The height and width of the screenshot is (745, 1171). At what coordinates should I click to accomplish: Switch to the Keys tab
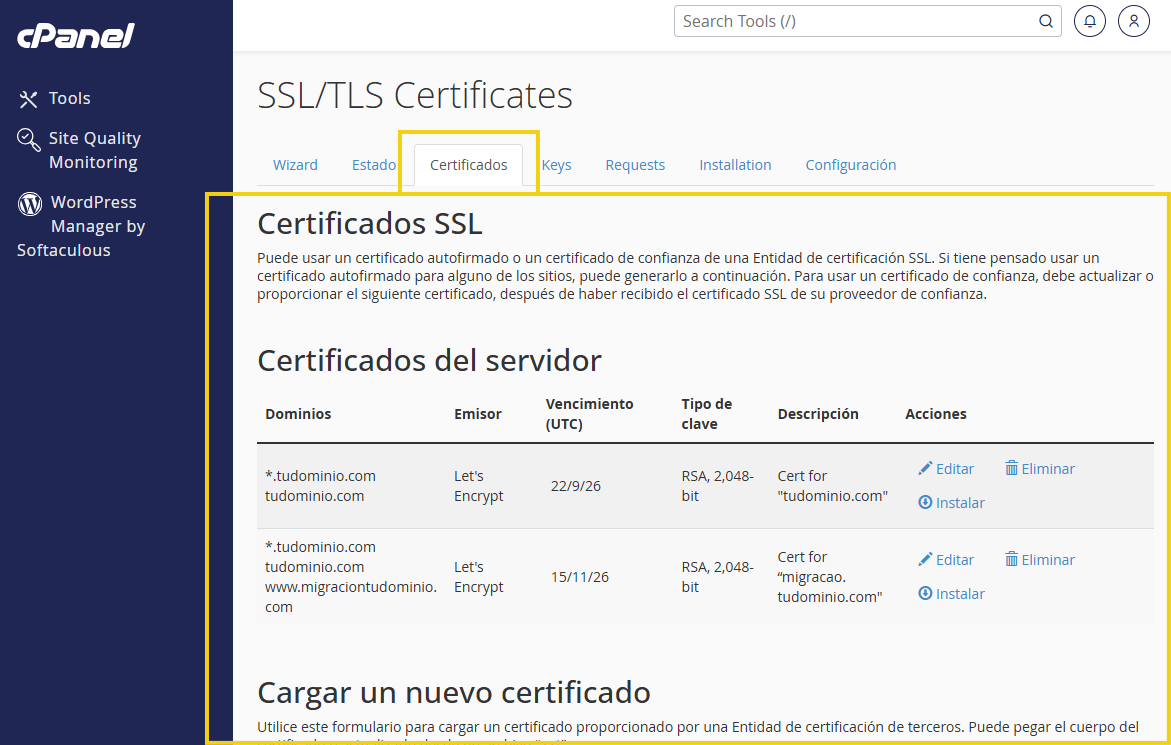click(x=556, y=165)
